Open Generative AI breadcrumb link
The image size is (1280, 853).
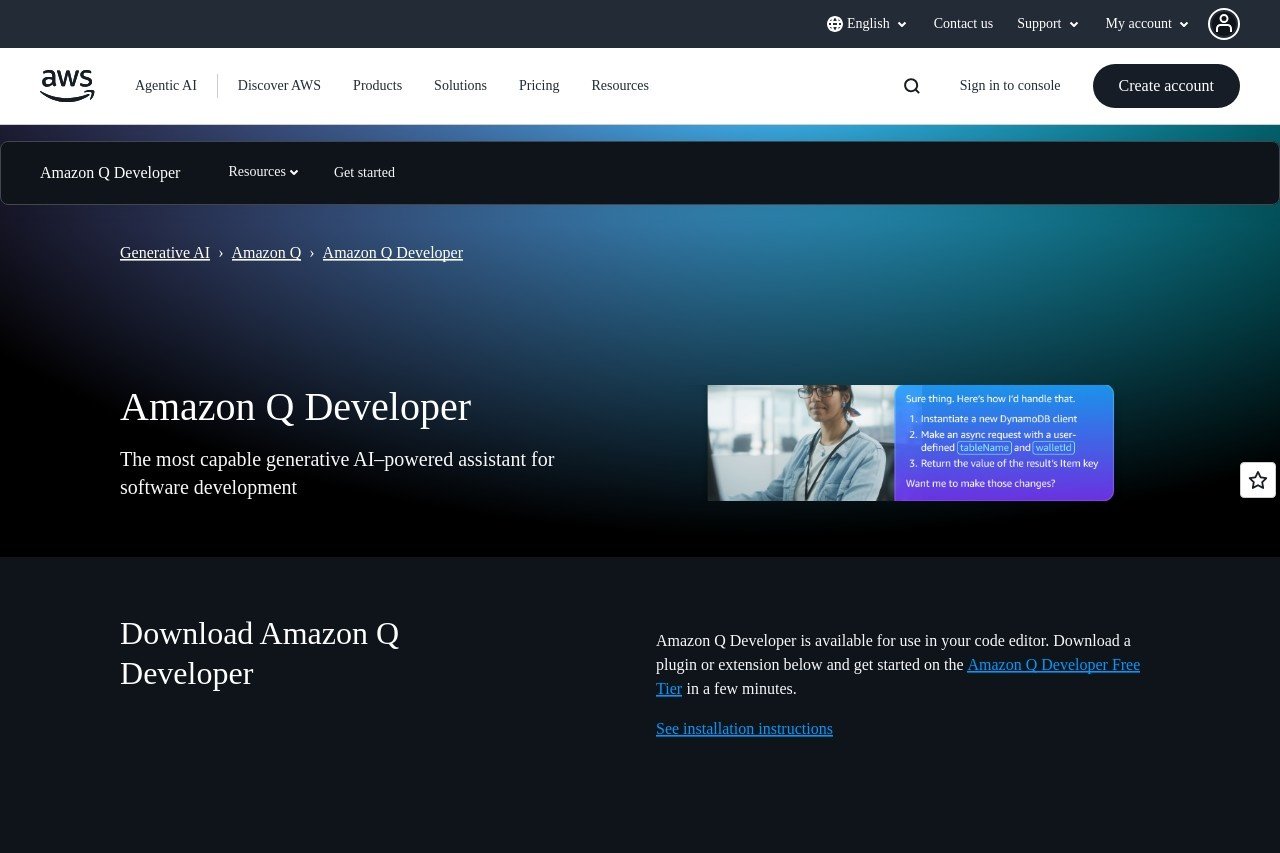pyautogui.click(x=165, y=253)
